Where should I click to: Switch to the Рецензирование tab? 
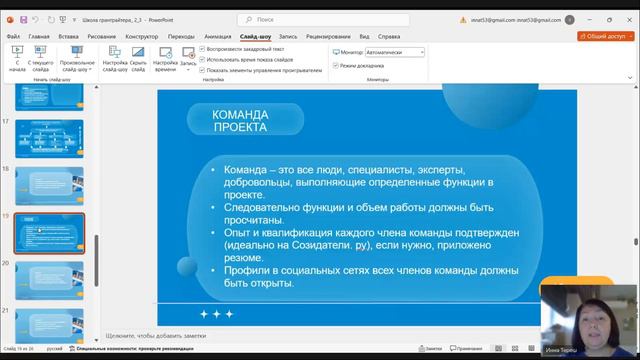328,36
